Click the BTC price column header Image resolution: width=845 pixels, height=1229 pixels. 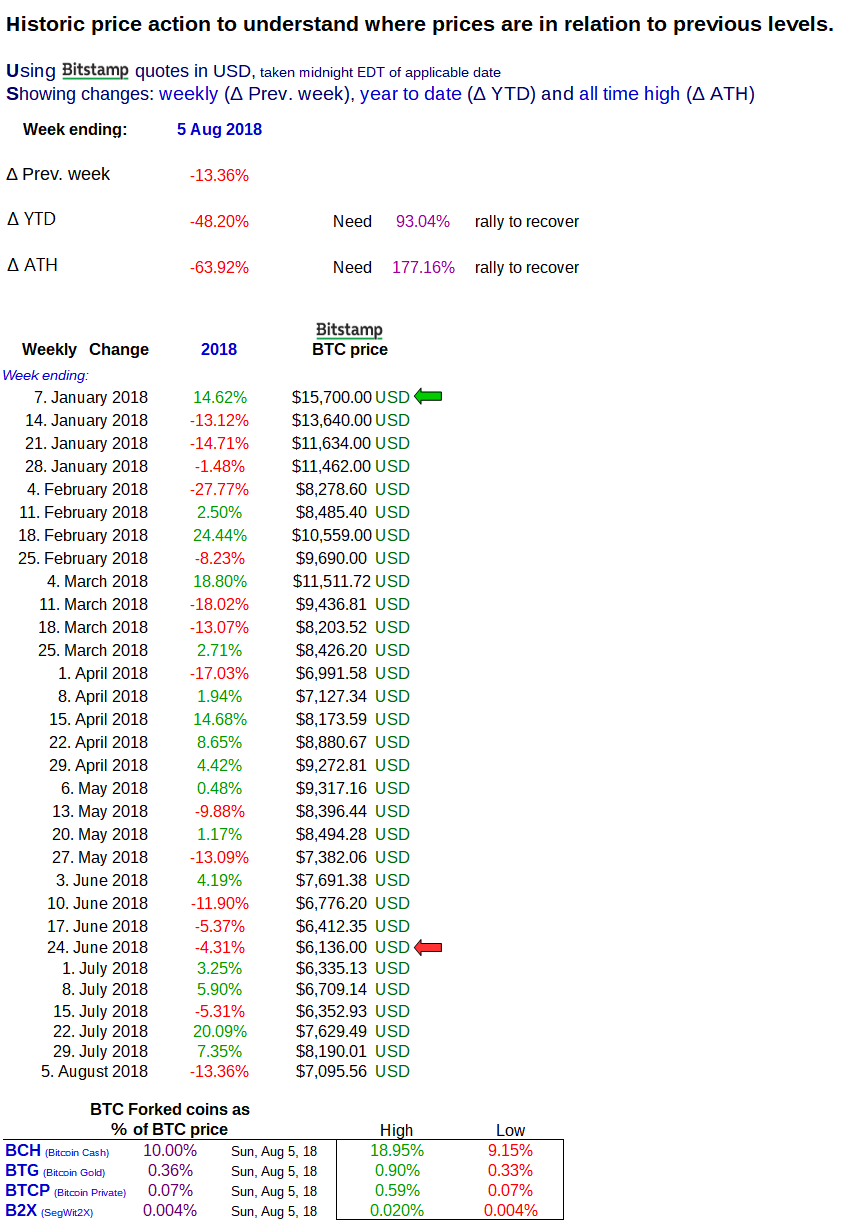[x=349, y=350]
